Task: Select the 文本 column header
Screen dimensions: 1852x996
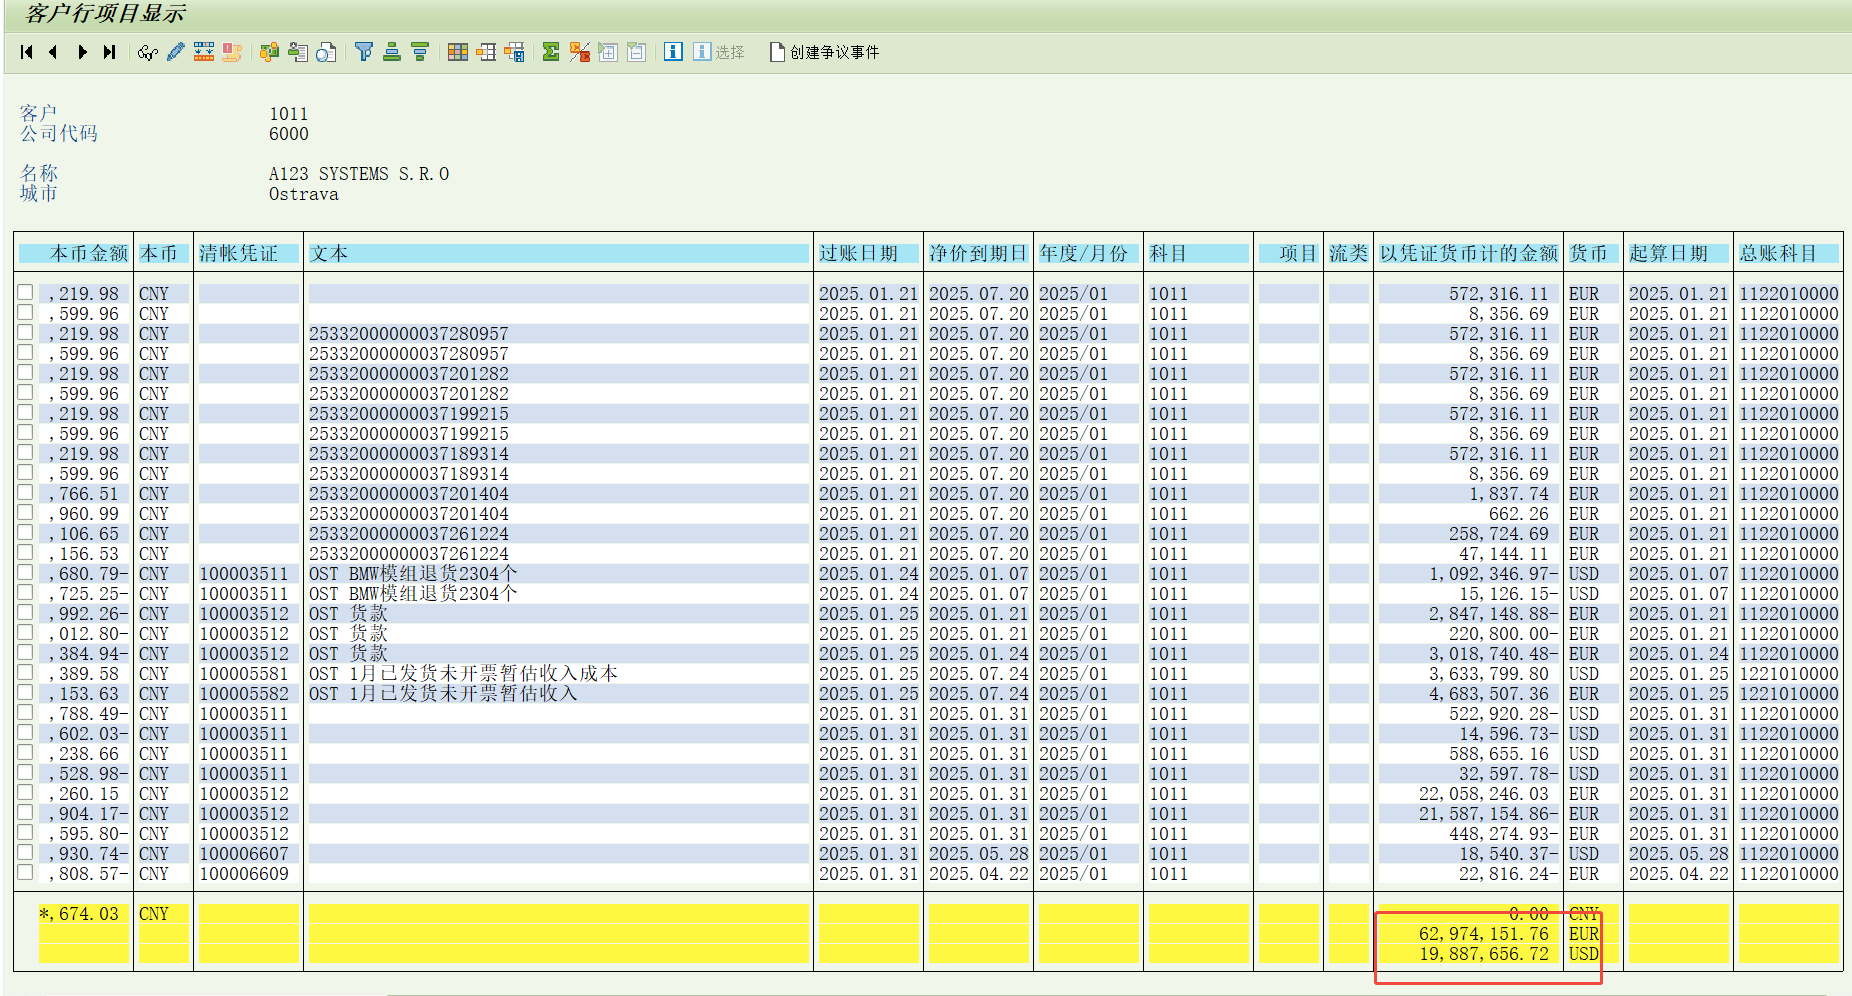Action: click(558, 254)
